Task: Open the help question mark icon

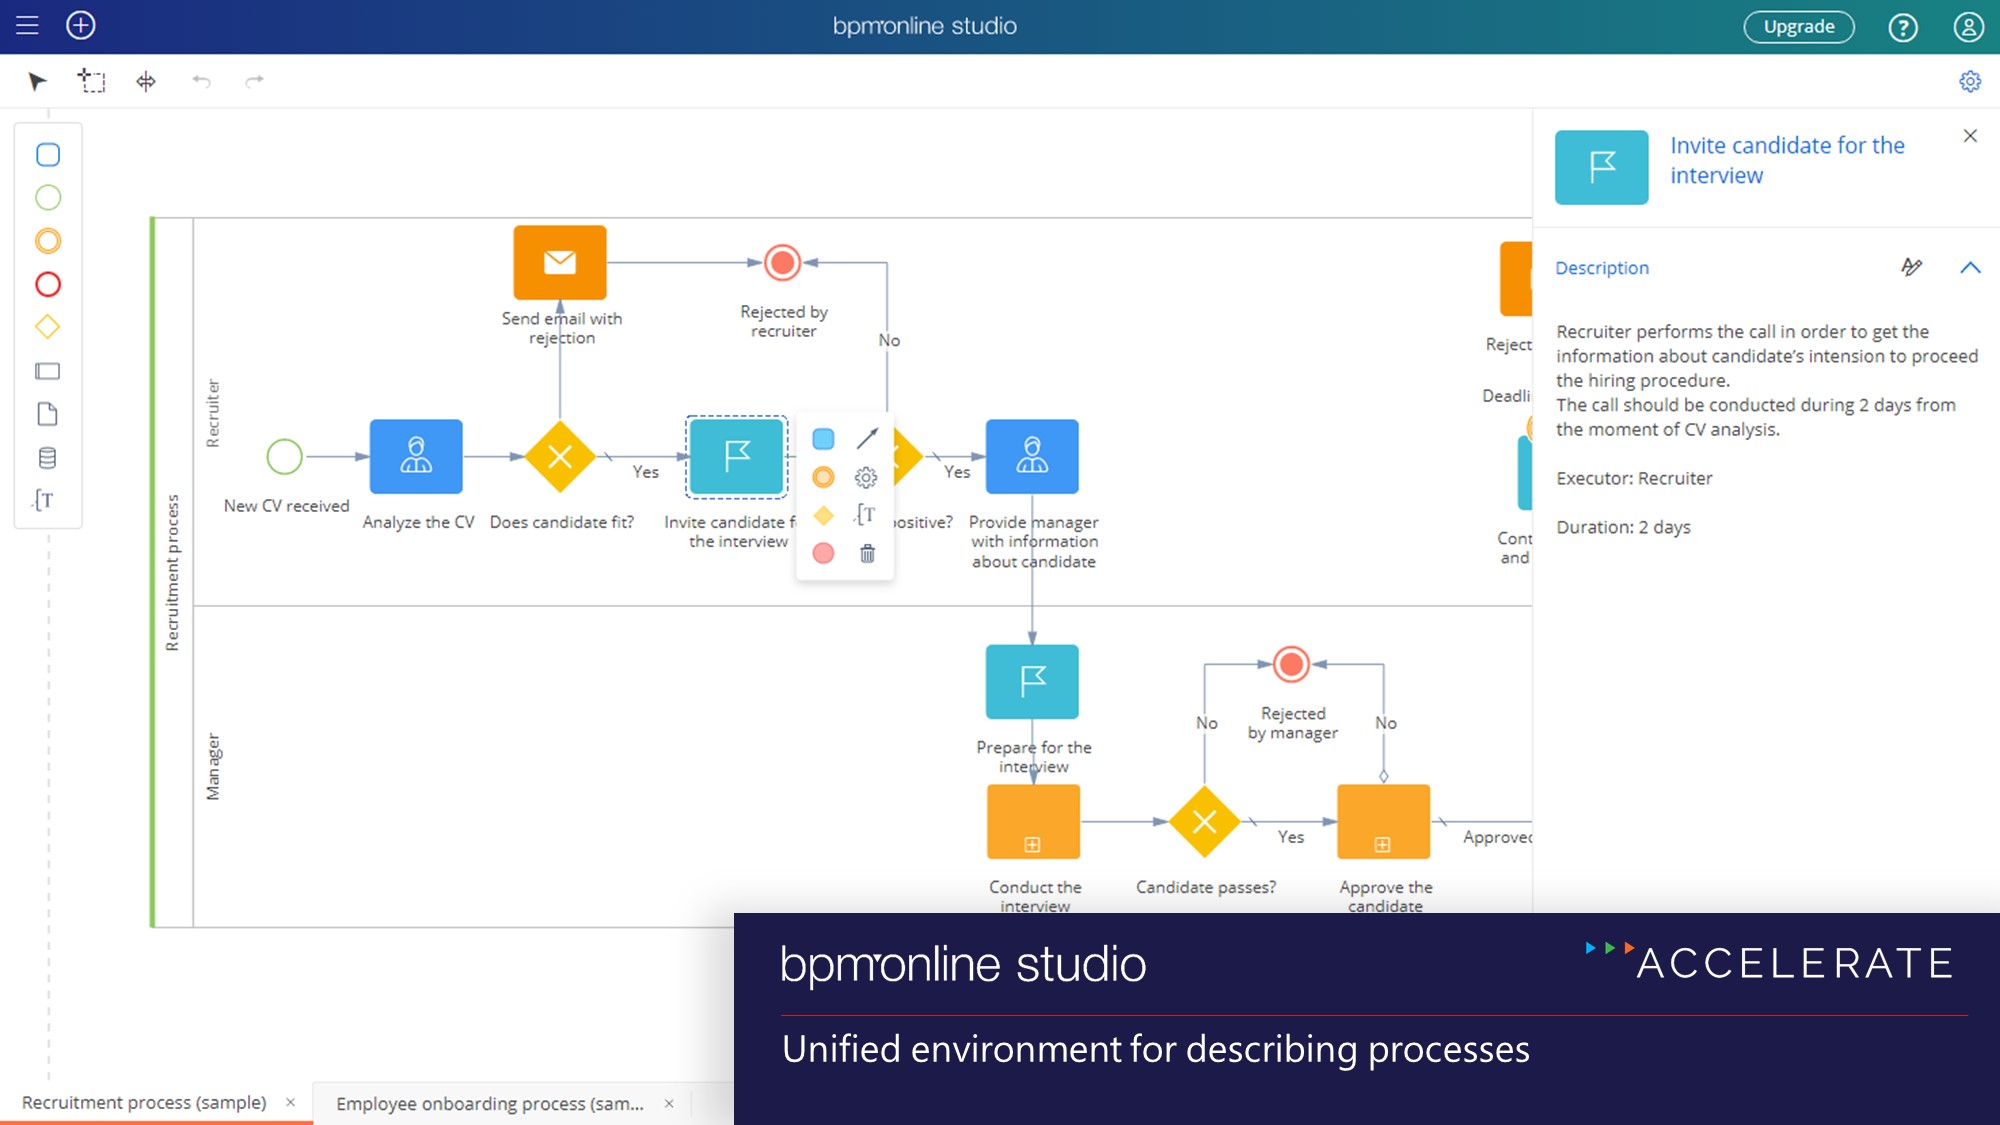Action: tap(1903, 27)
